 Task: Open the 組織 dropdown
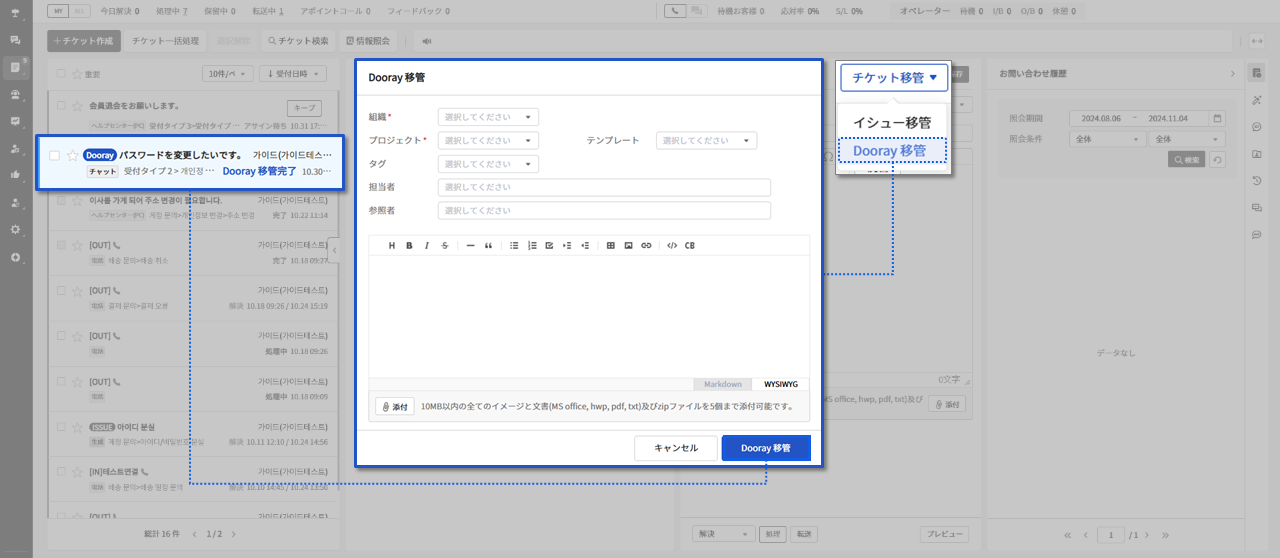tap(488, 117)
